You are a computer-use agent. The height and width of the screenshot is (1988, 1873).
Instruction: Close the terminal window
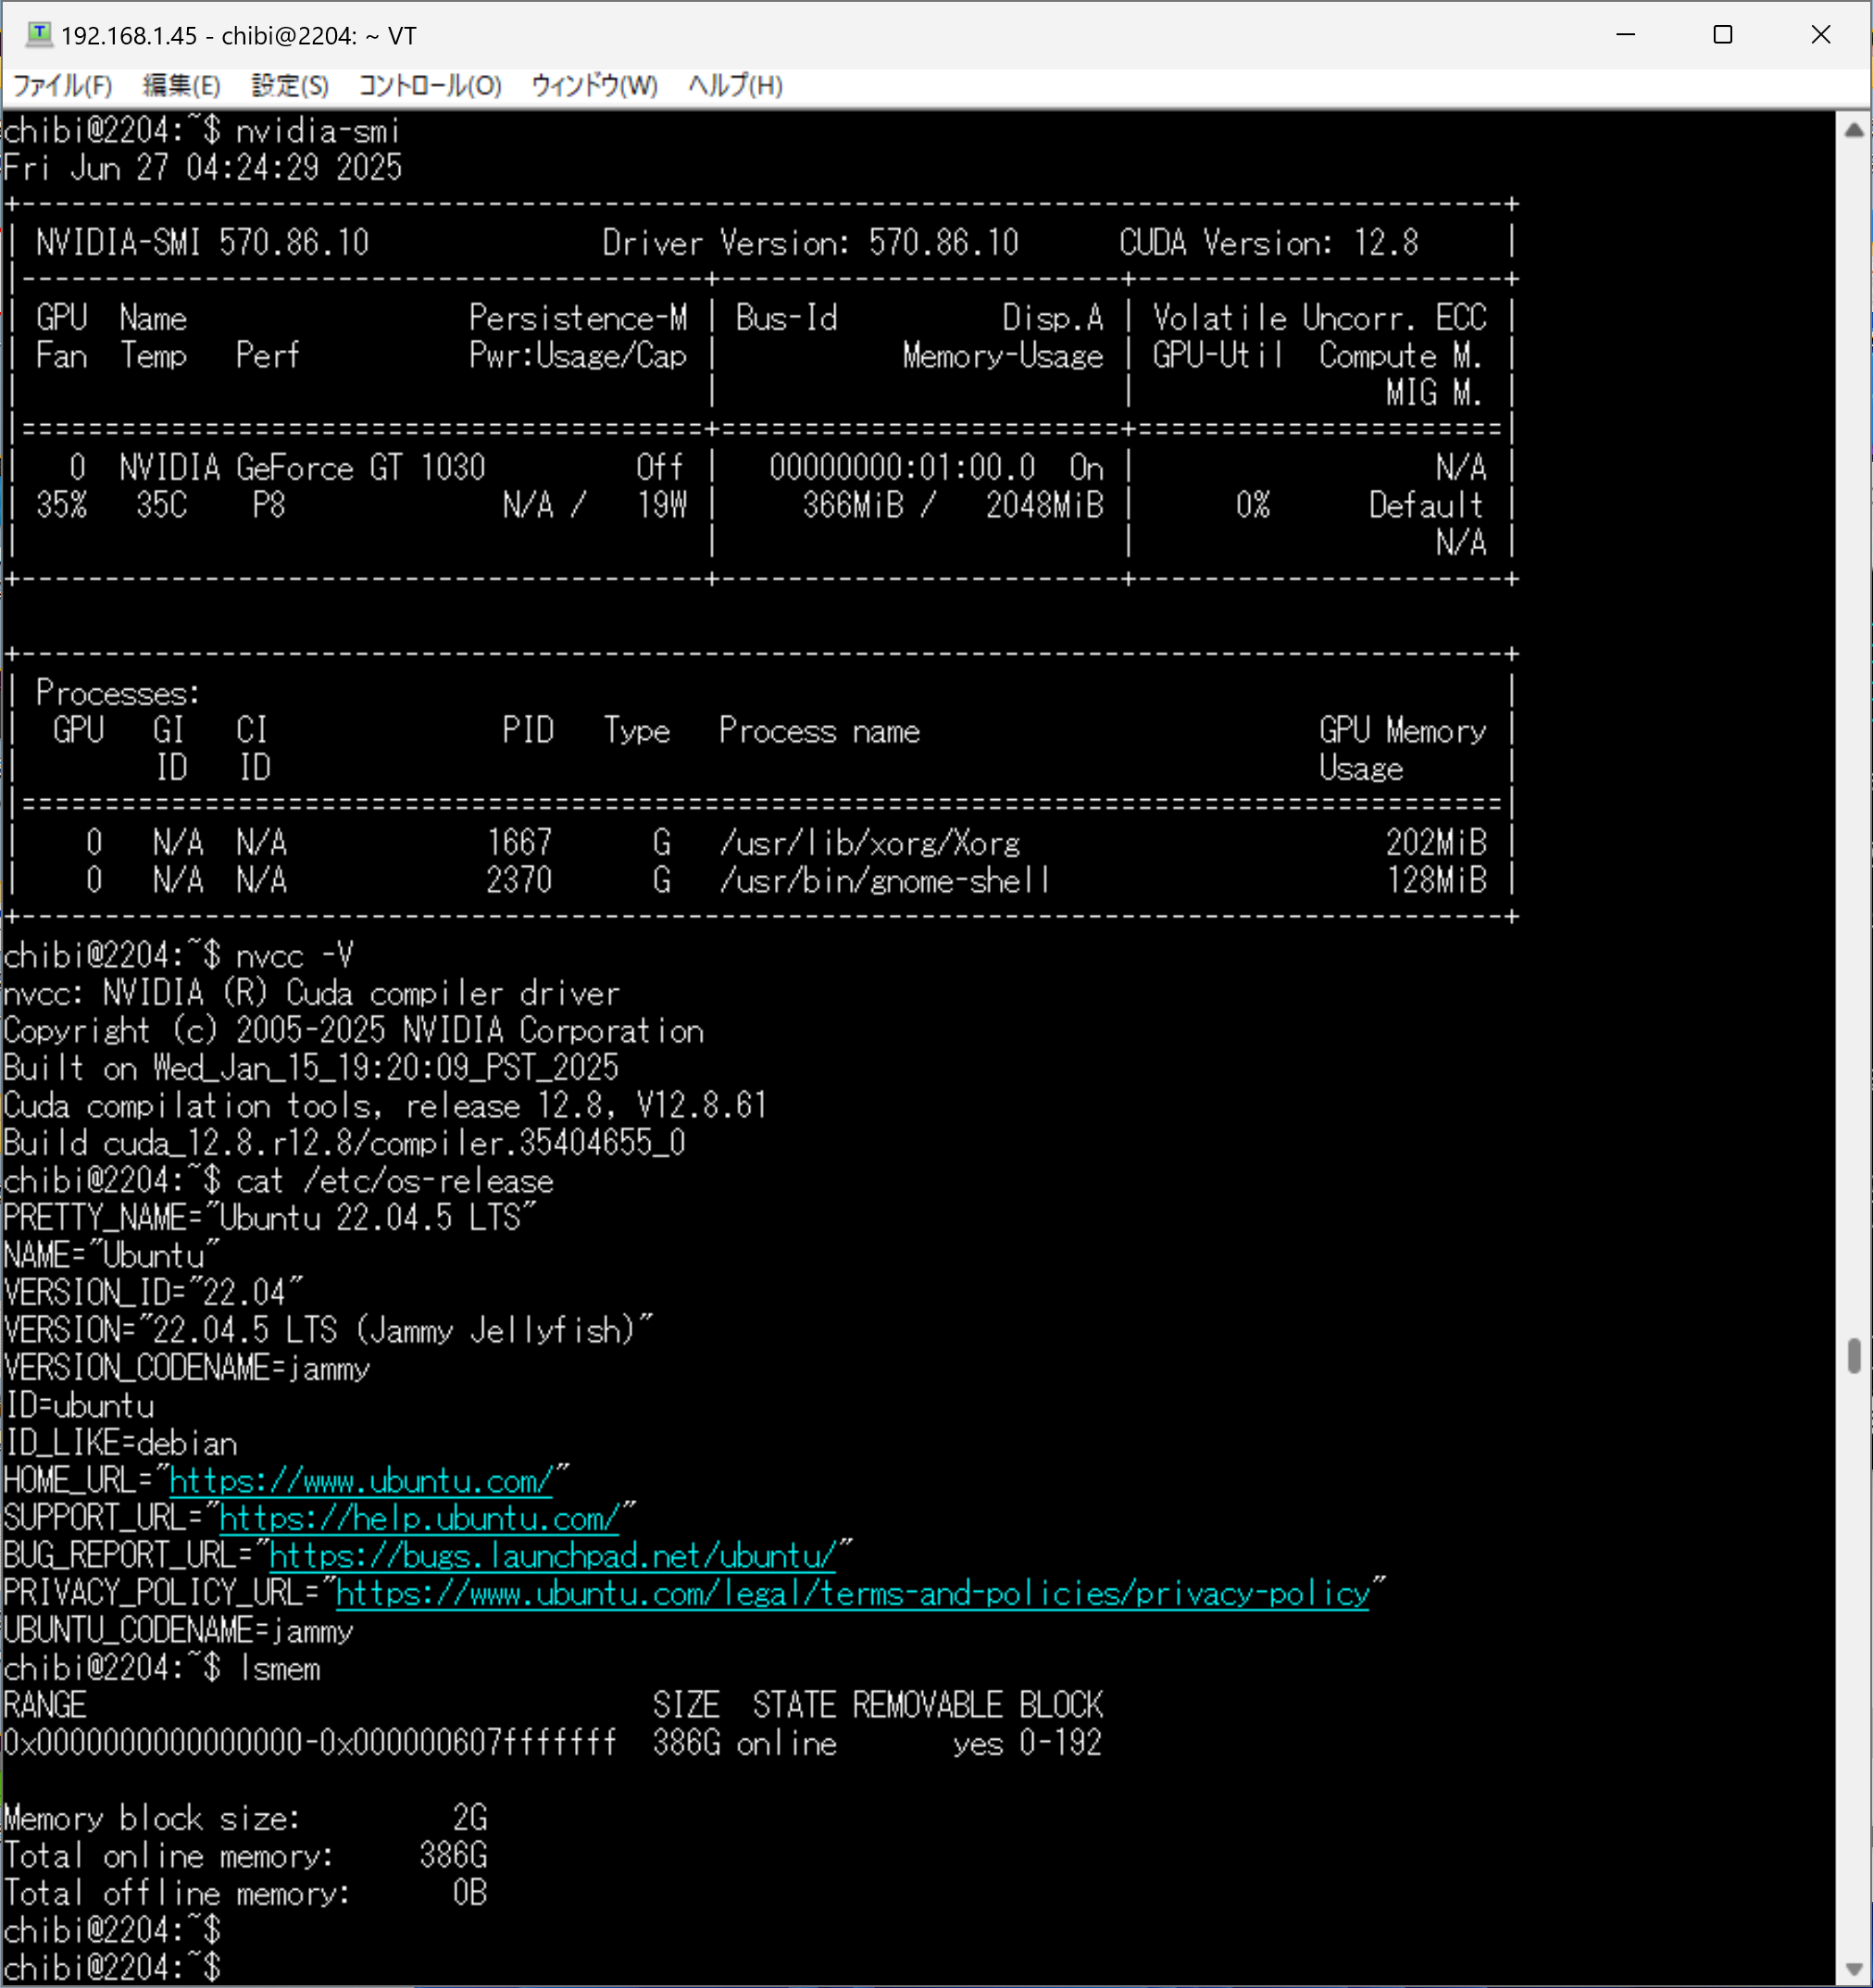pyautogui.click(x=1820, y=35)
